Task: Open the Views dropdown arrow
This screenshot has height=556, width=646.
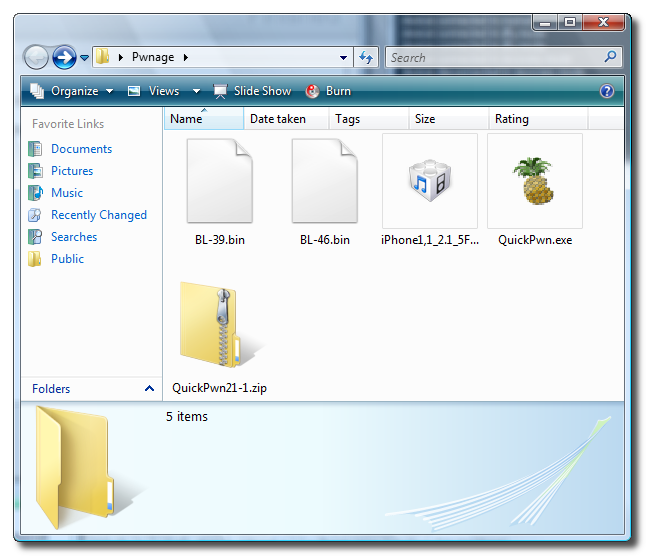Action: point(196,91)
